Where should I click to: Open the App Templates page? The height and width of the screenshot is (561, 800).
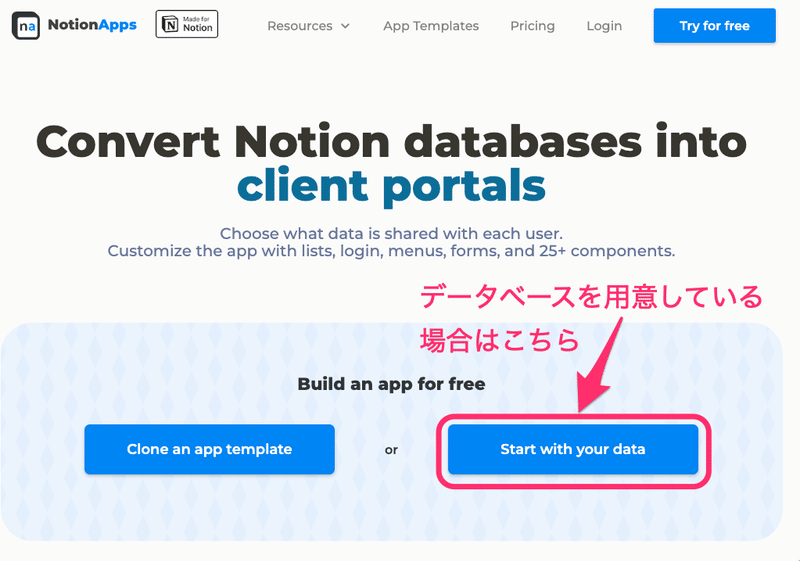point(431,26)
